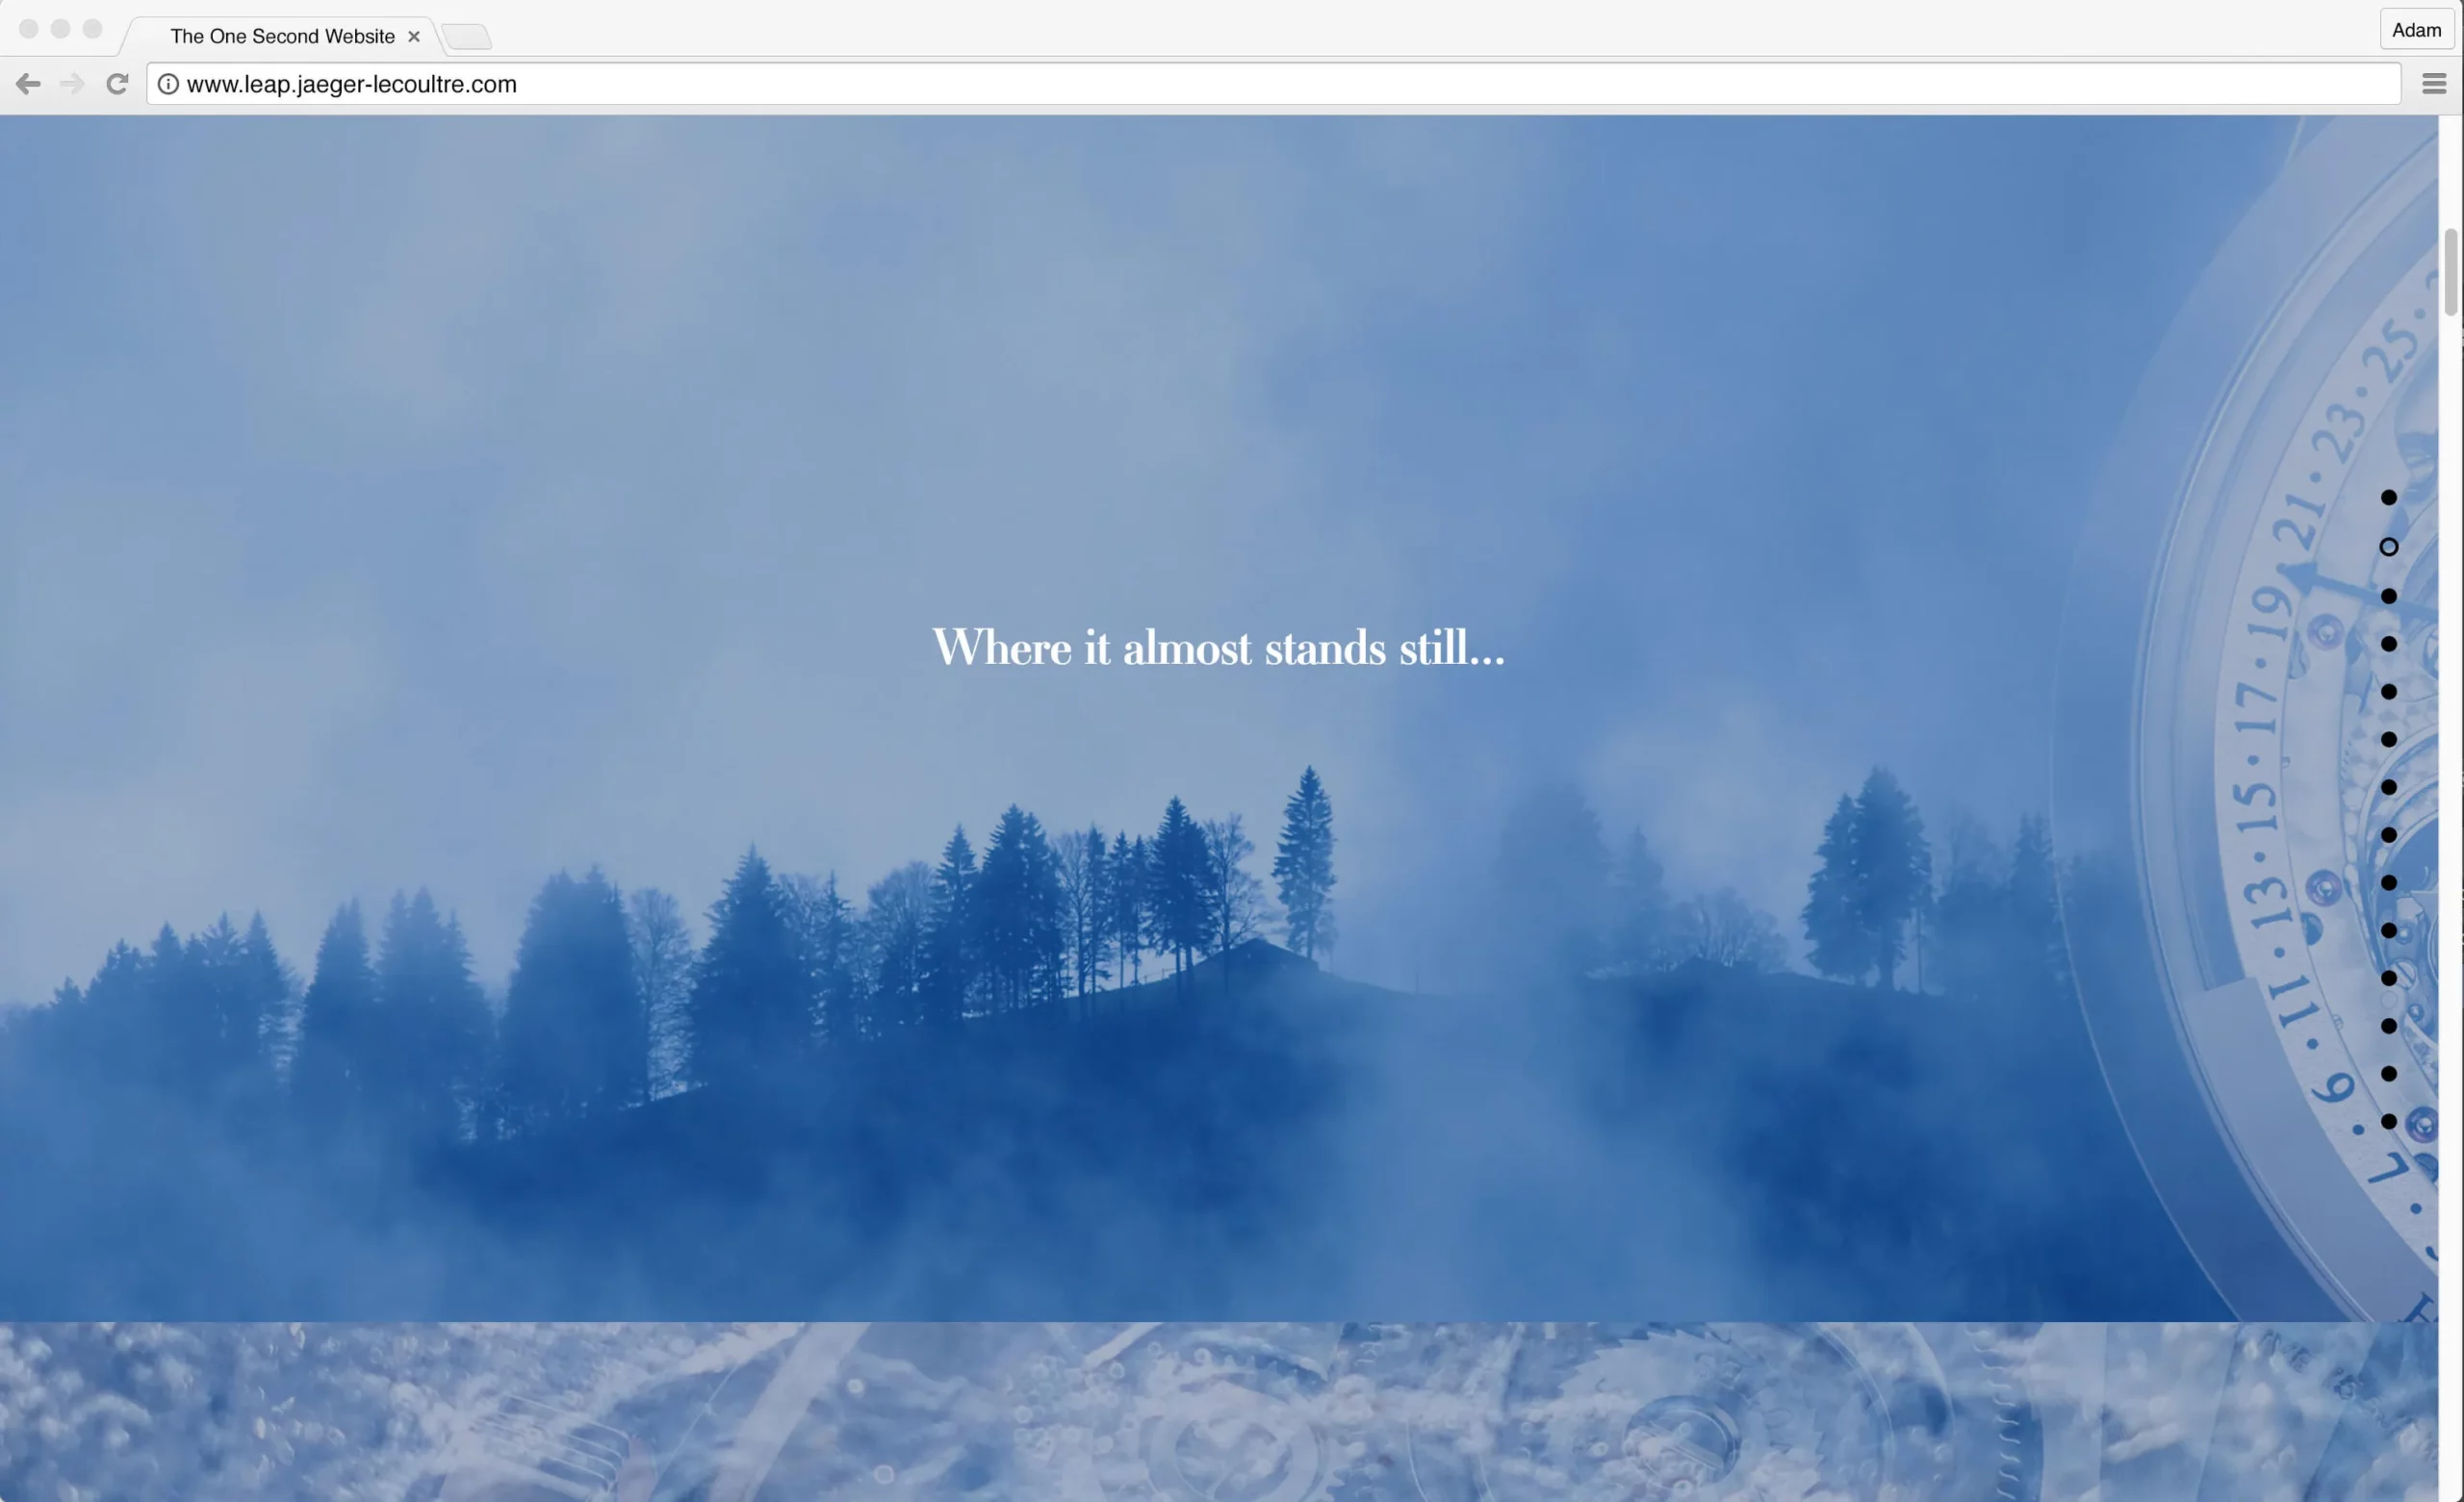This screenshot has width=2464, height=1502.
Task: Click the new tab plus icon
Action: [x=461, y=36]
